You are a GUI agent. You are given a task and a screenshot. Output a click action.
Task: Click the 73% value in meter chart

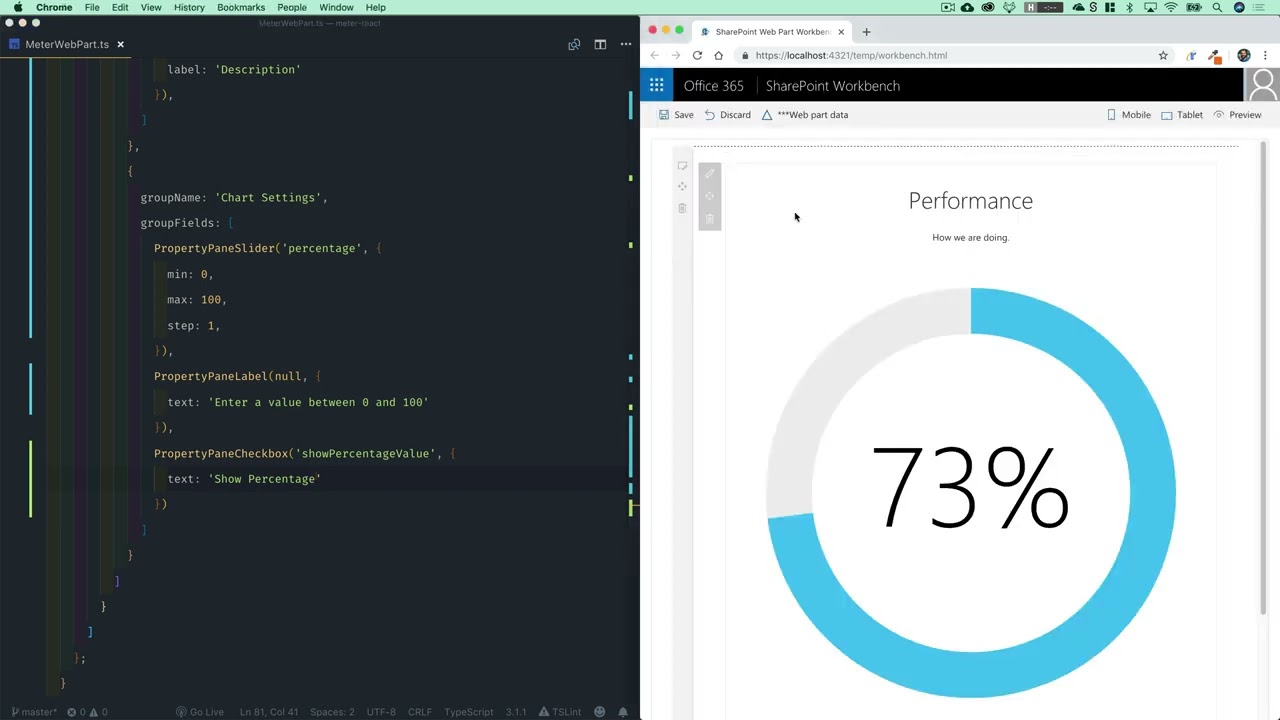(970, 489)
